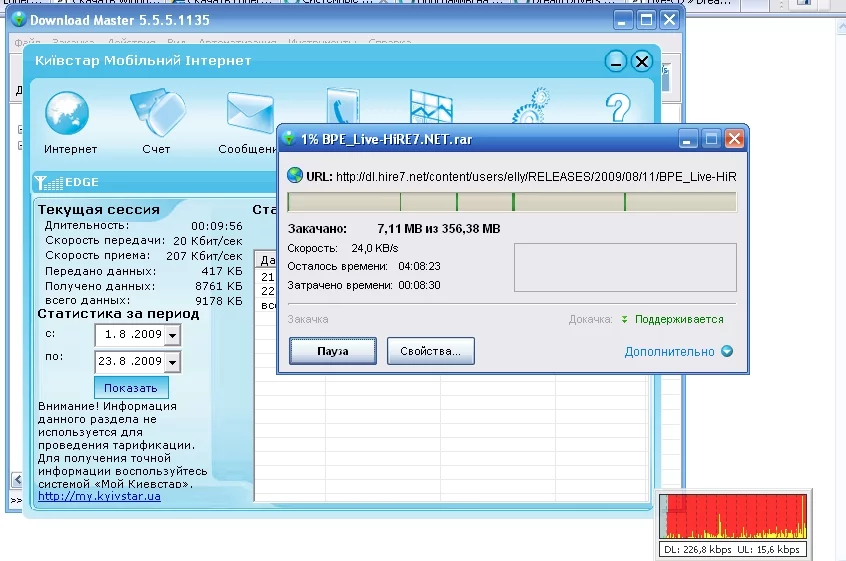Expand the Дополнительно details arrow

coord(727,352)
